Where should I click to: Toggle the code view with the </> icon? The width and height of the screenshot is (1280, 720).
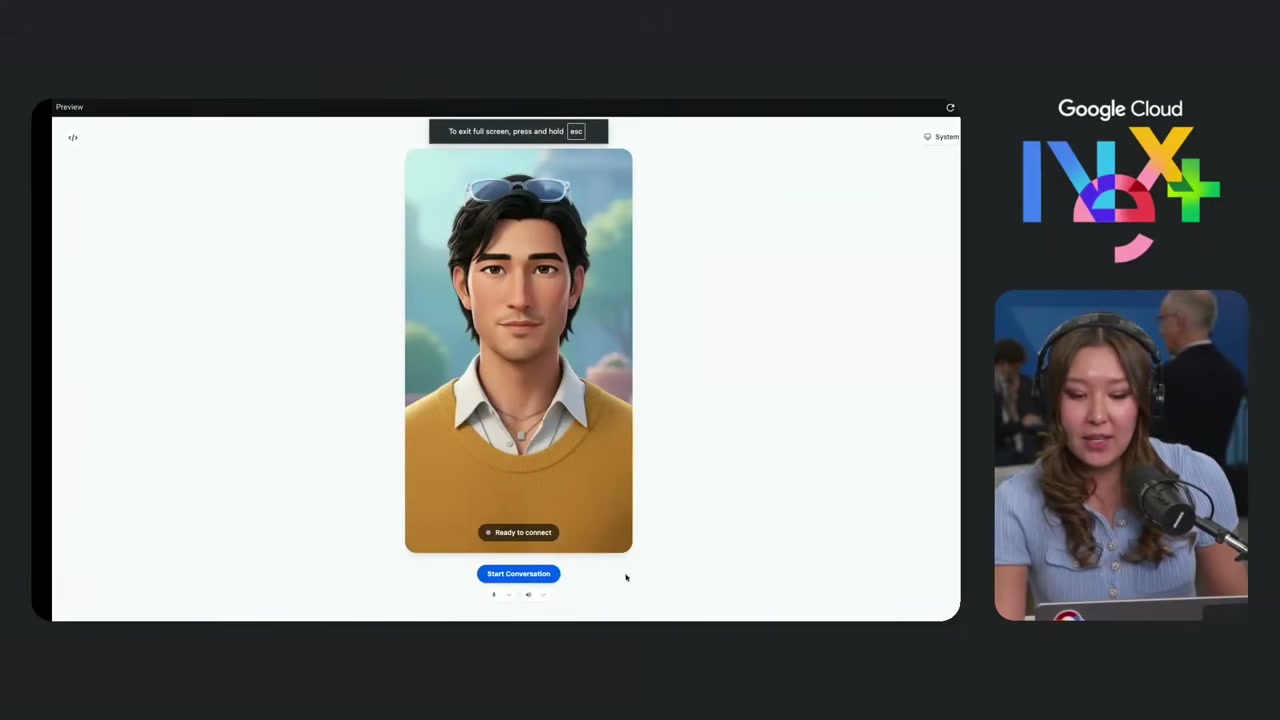72,137
